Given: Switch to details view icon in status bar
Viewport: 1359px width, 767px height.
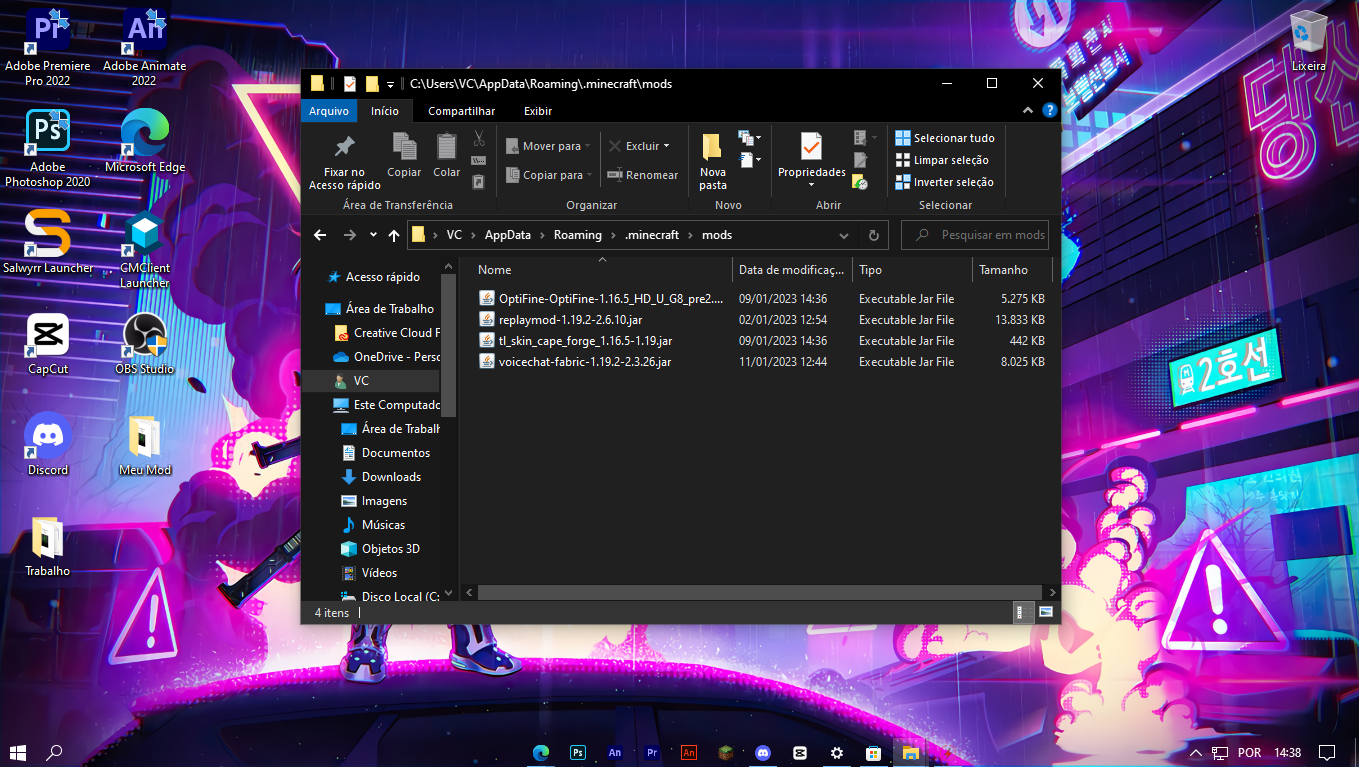Looking at the screenshot, I should coord(1023,612).
